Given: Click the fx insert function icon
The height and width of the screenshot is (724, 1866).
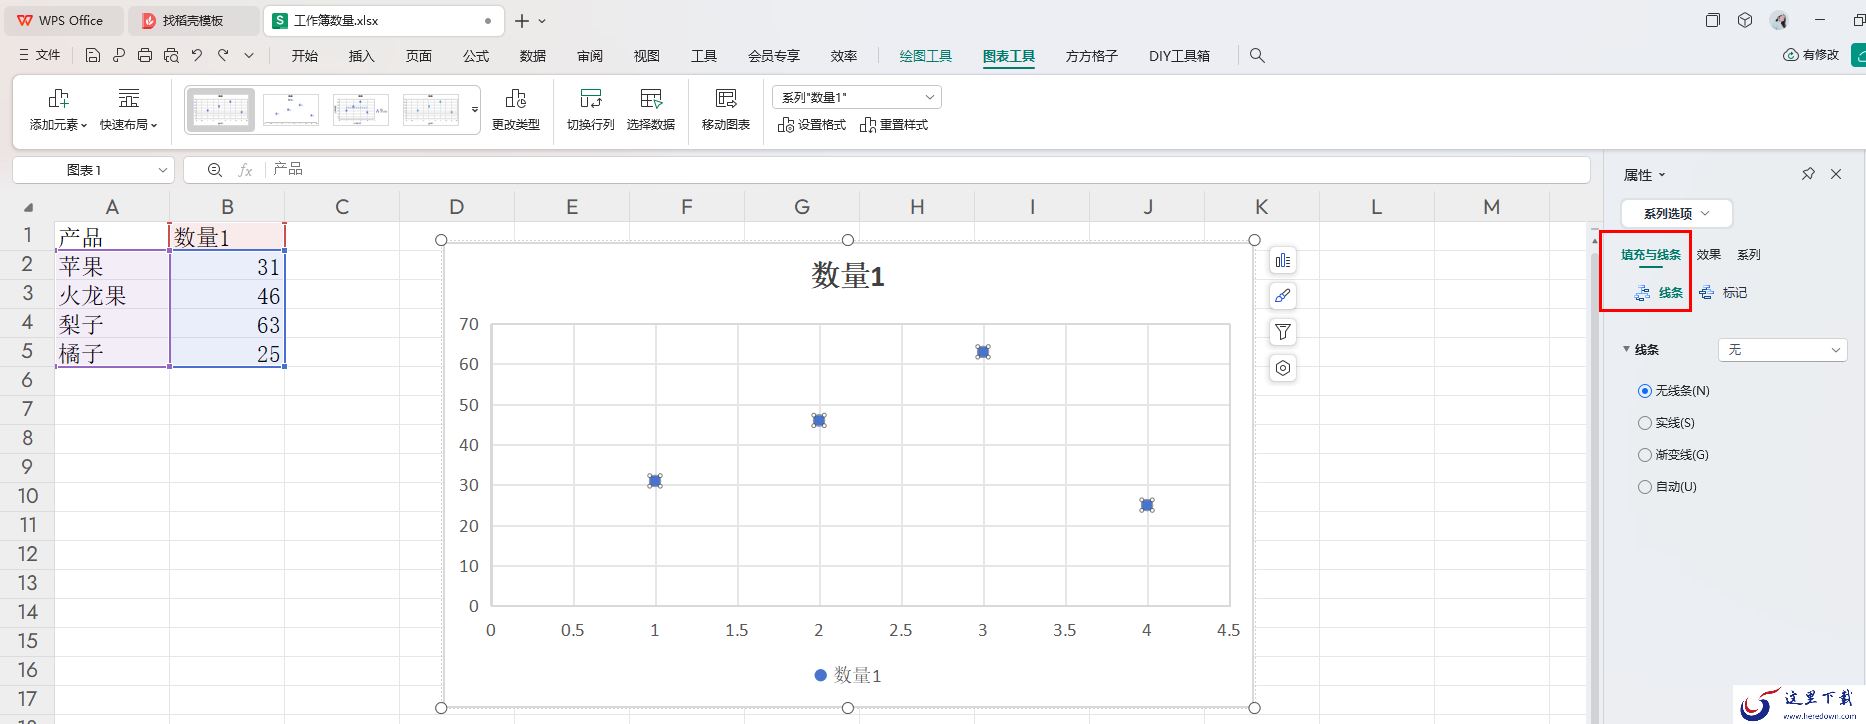Looking at the screenshot, I should pyautogui.click(x=245, y=170).
